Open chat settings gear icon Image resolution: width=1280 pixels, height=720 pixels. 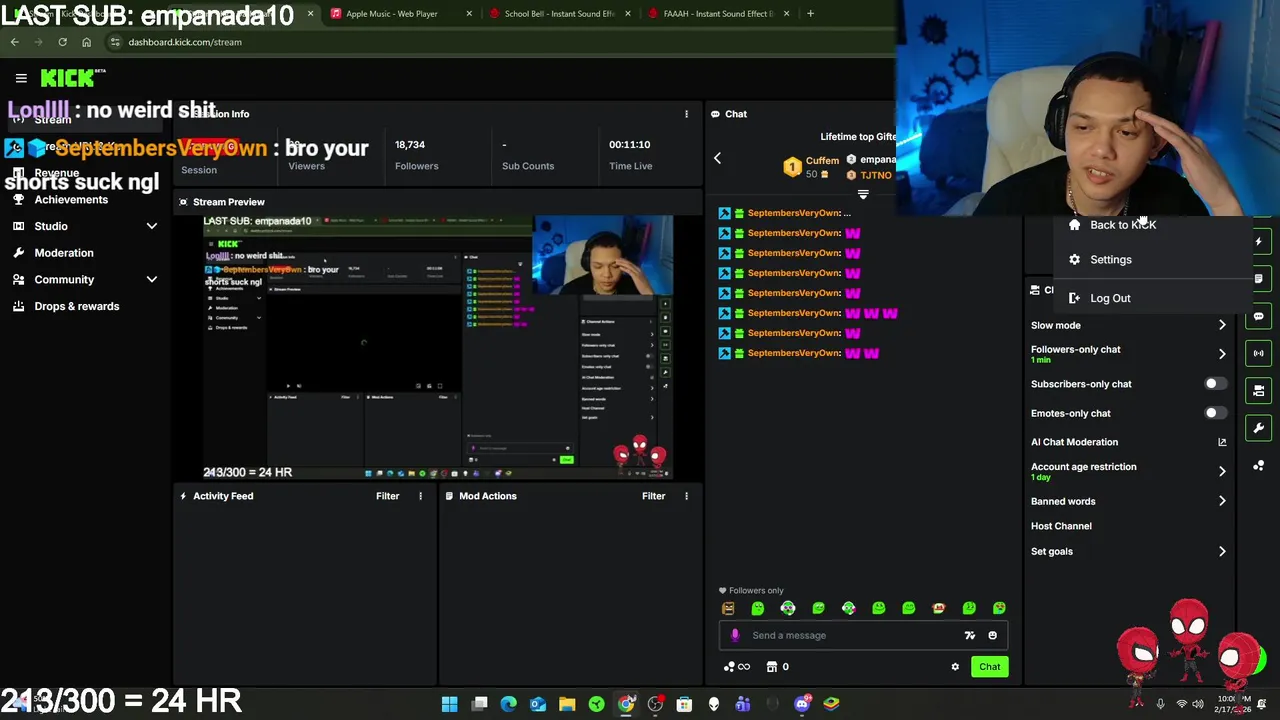(955, 667)
